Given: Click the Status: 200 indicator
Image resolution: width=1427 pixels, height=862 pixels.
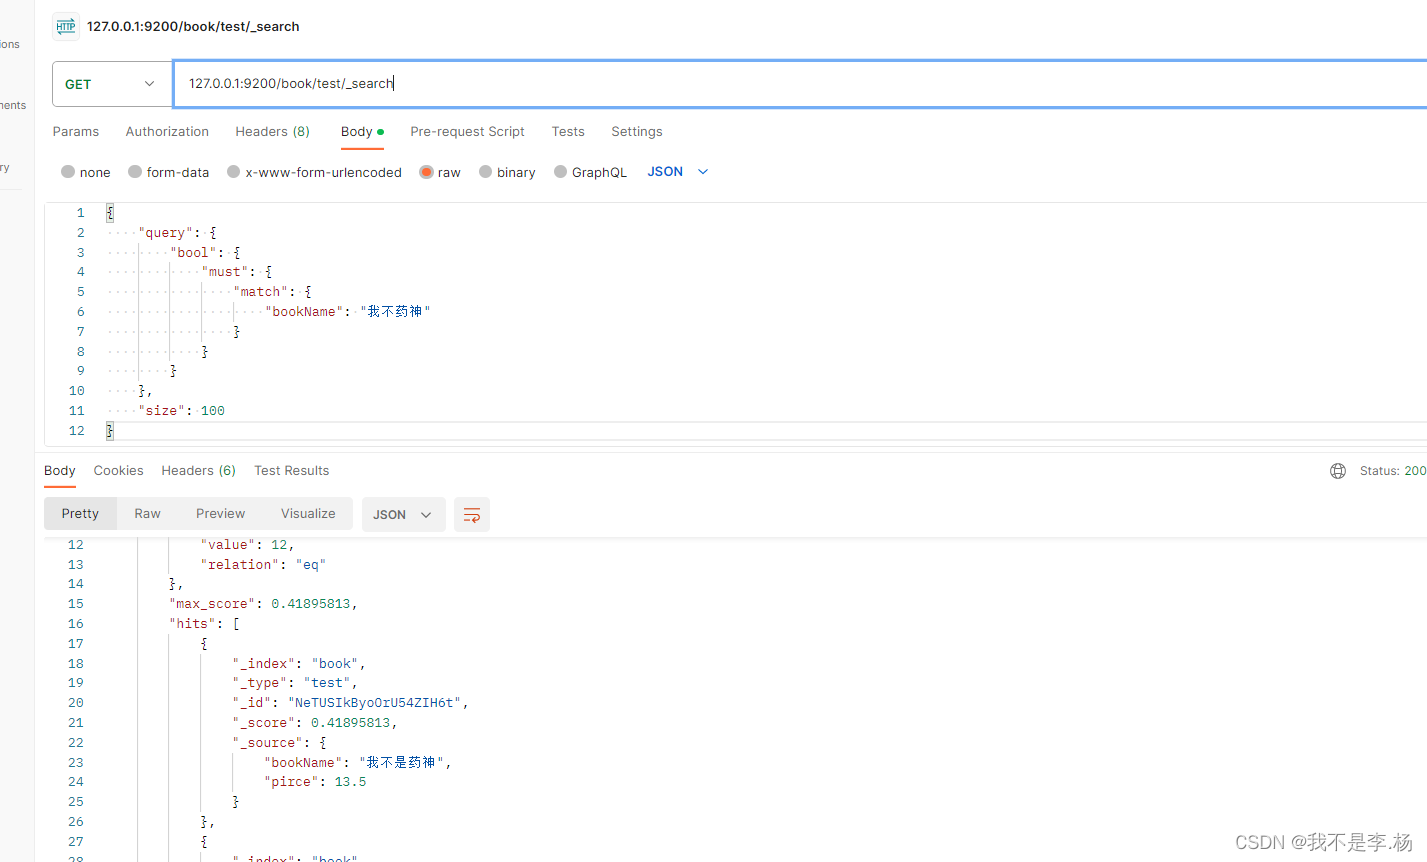Looking at the screenshot, I should 1392,470.
